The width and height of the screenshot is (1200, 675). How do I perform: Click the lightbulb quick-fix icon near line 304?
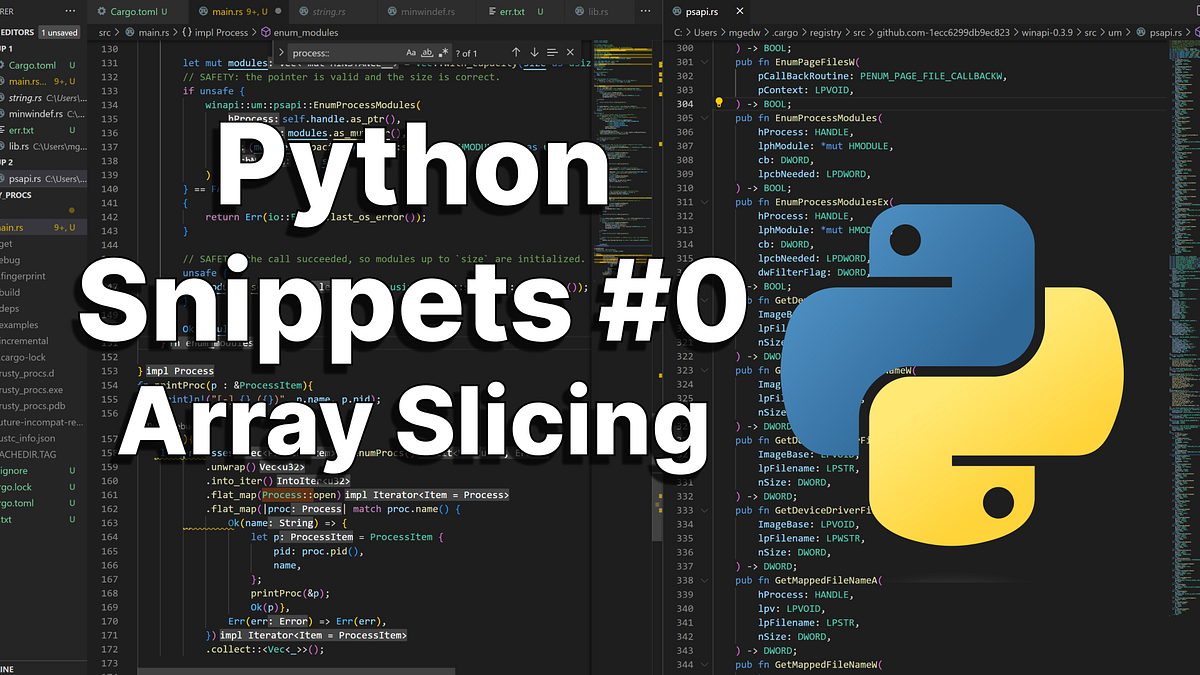[x=717, y=103]
